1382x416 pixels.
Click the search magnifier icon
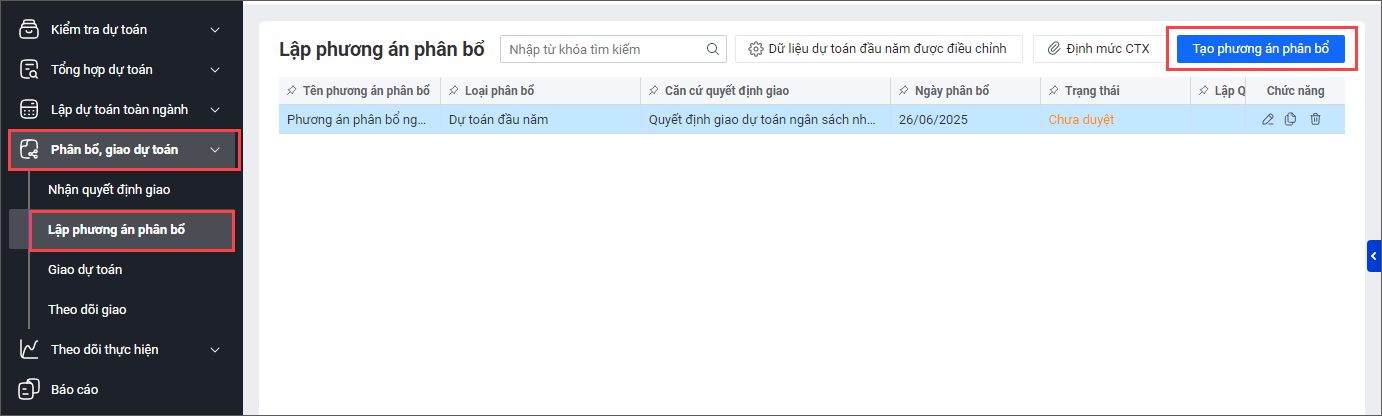pyautogui.click(x=713, y=49)
